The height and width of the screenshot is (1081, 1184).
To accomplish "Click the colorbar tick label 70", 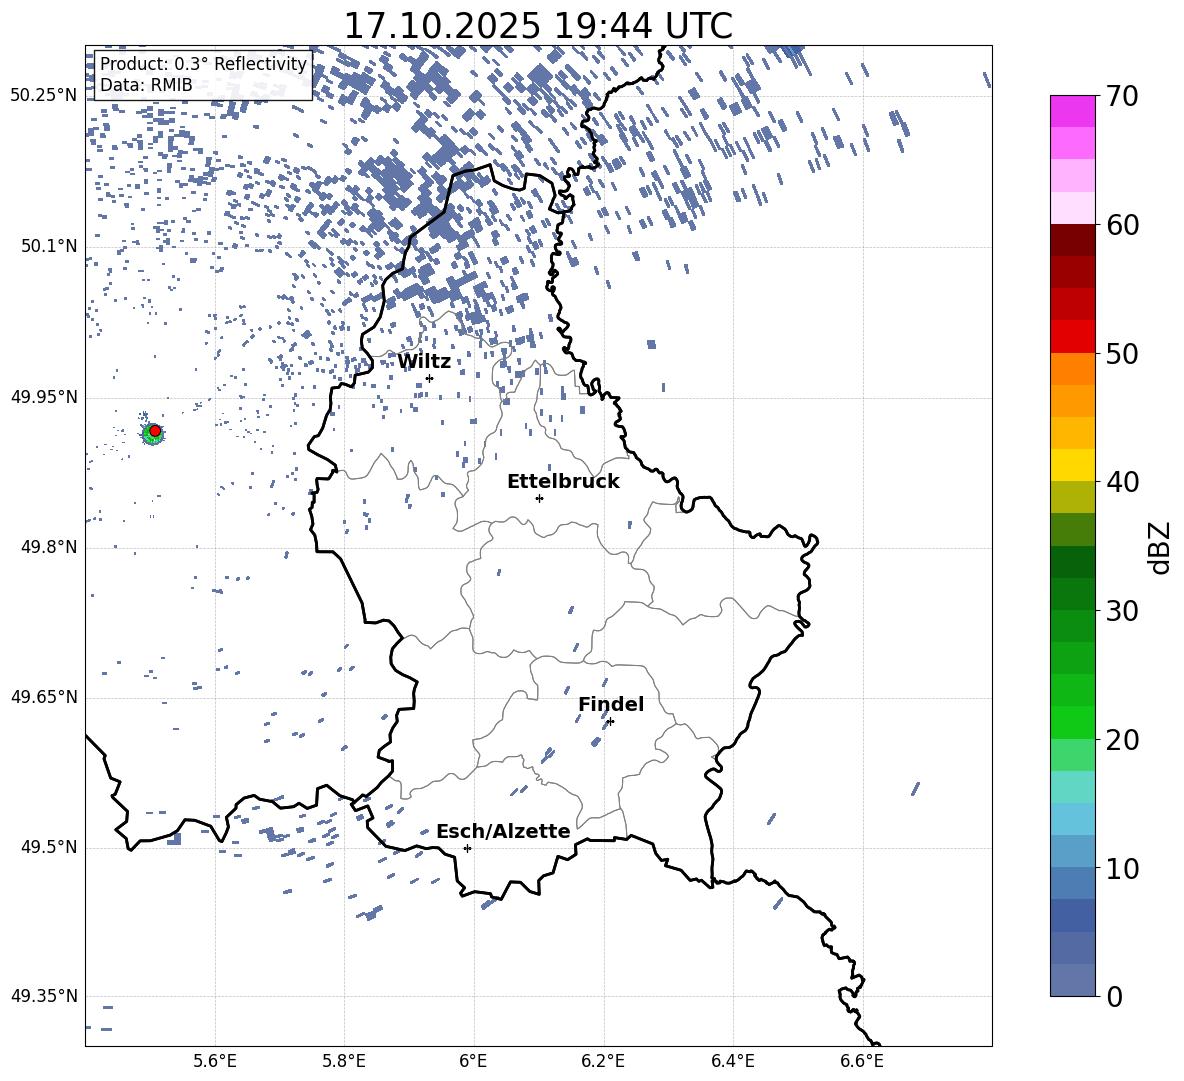I will (1122, 96).
